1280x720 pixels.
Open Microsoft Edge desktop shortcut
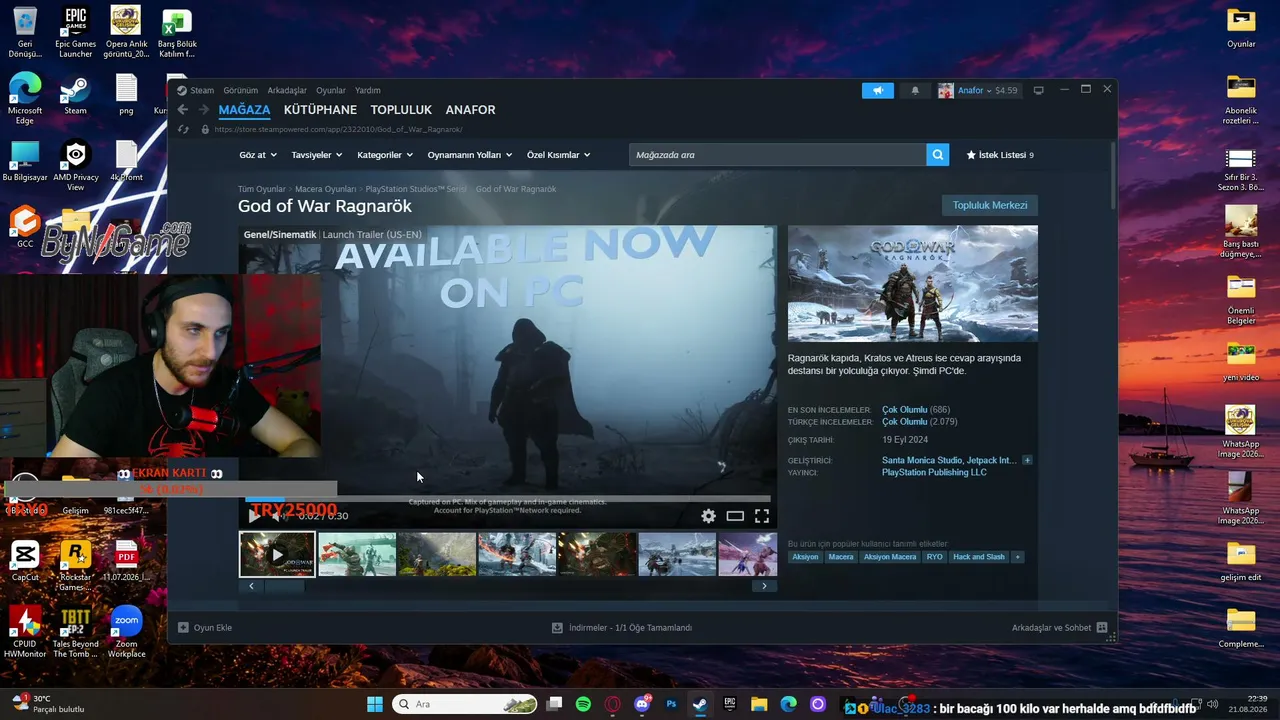[25, 99]
